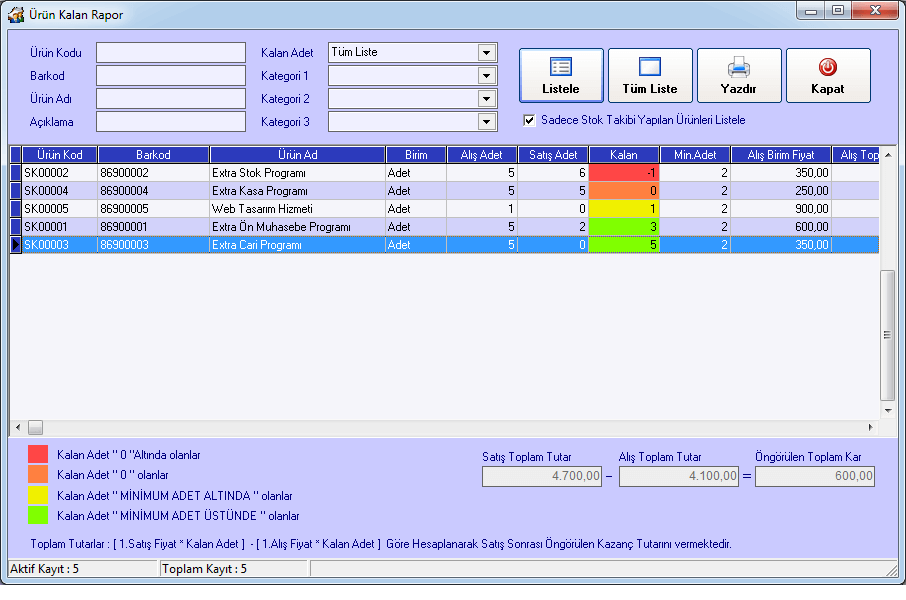This screenshot has height=600, width=906.
Task: Click the yellow Kalan cell showing 1
Action: tap(624, 209)
